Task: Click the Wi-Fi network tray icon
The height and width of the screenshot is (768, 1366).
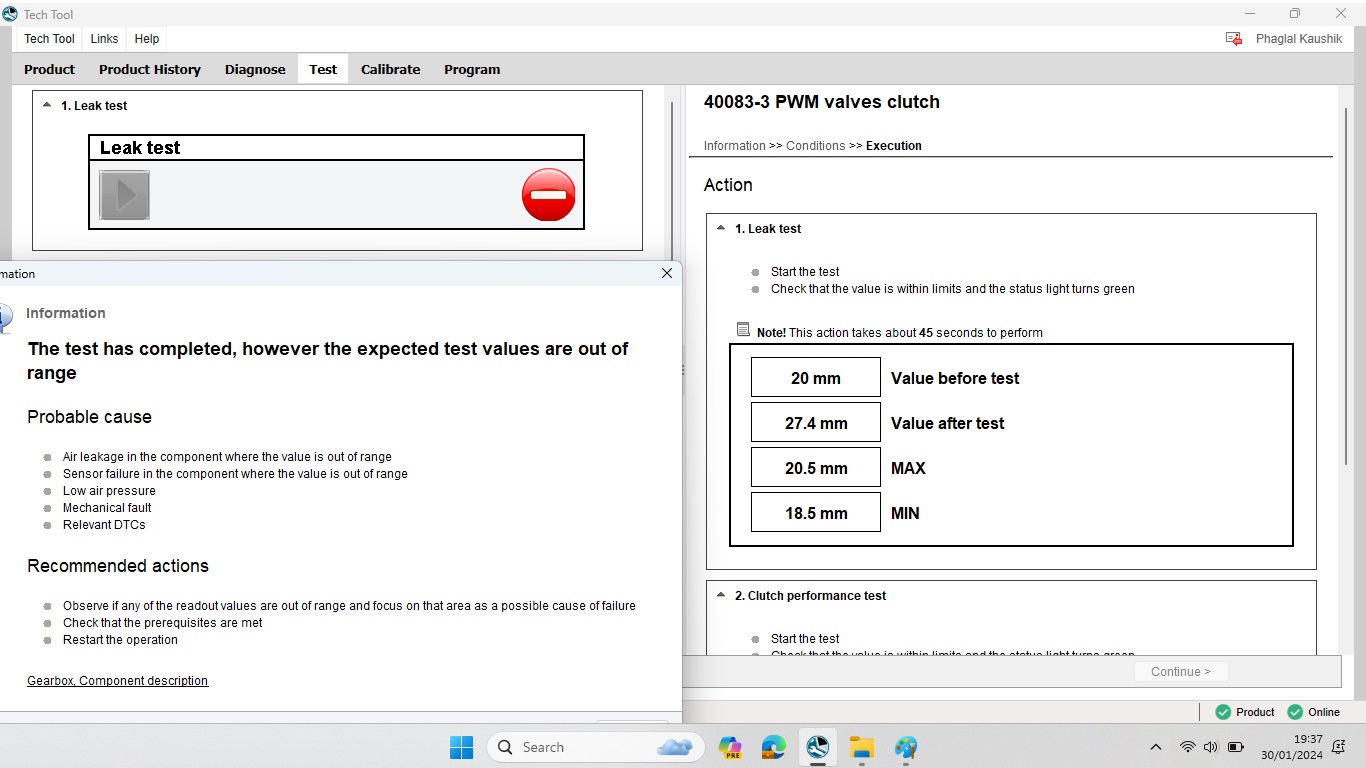Action: [x=1188, y=747]
